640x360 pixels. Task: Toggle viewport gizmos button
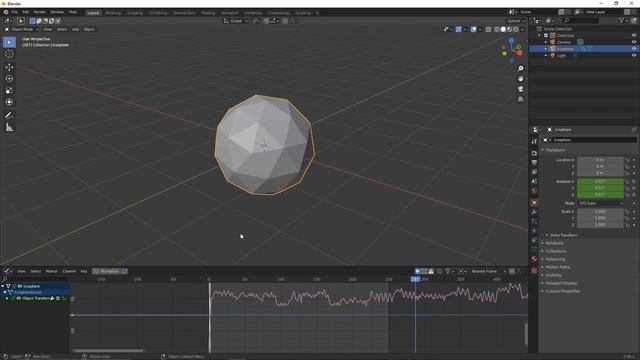pyautogui.click(x=458, y=29)
